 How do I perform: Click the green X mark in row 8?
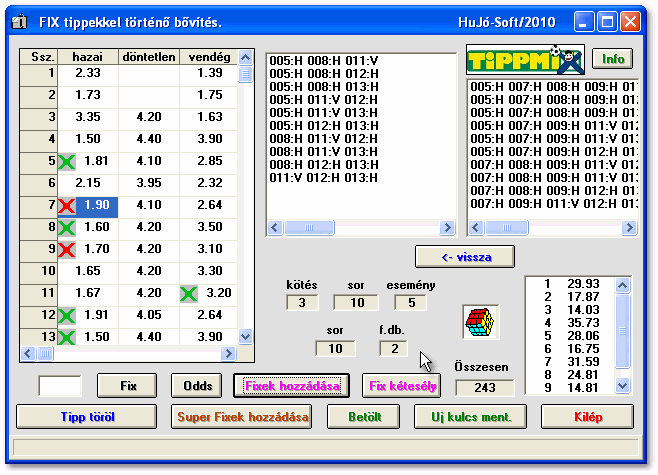point(67,227)
